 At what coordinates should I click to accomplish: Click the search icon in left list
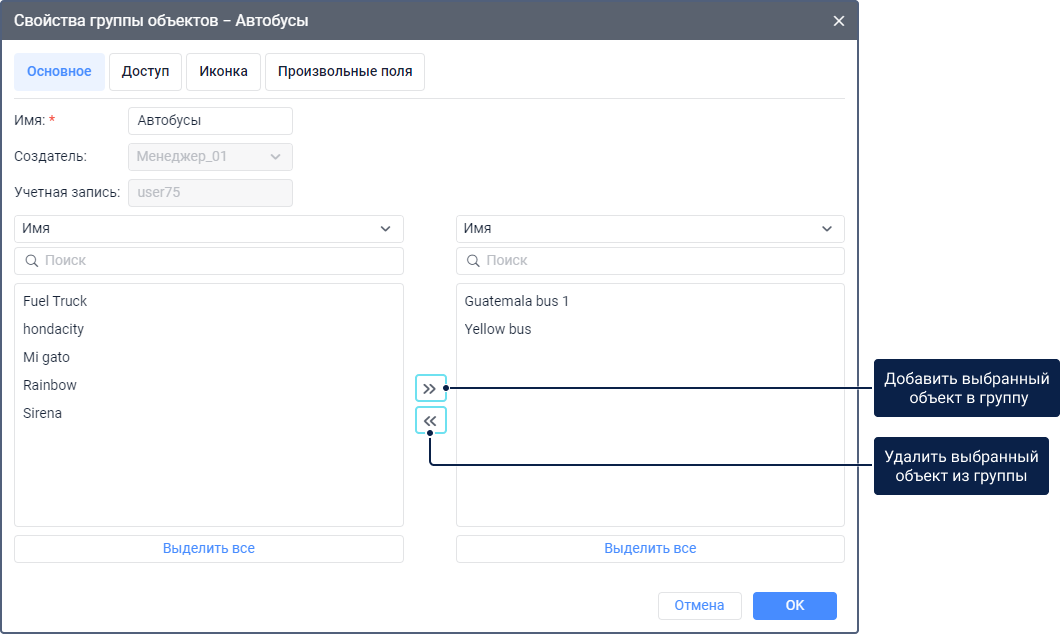(x=31, y=261)
